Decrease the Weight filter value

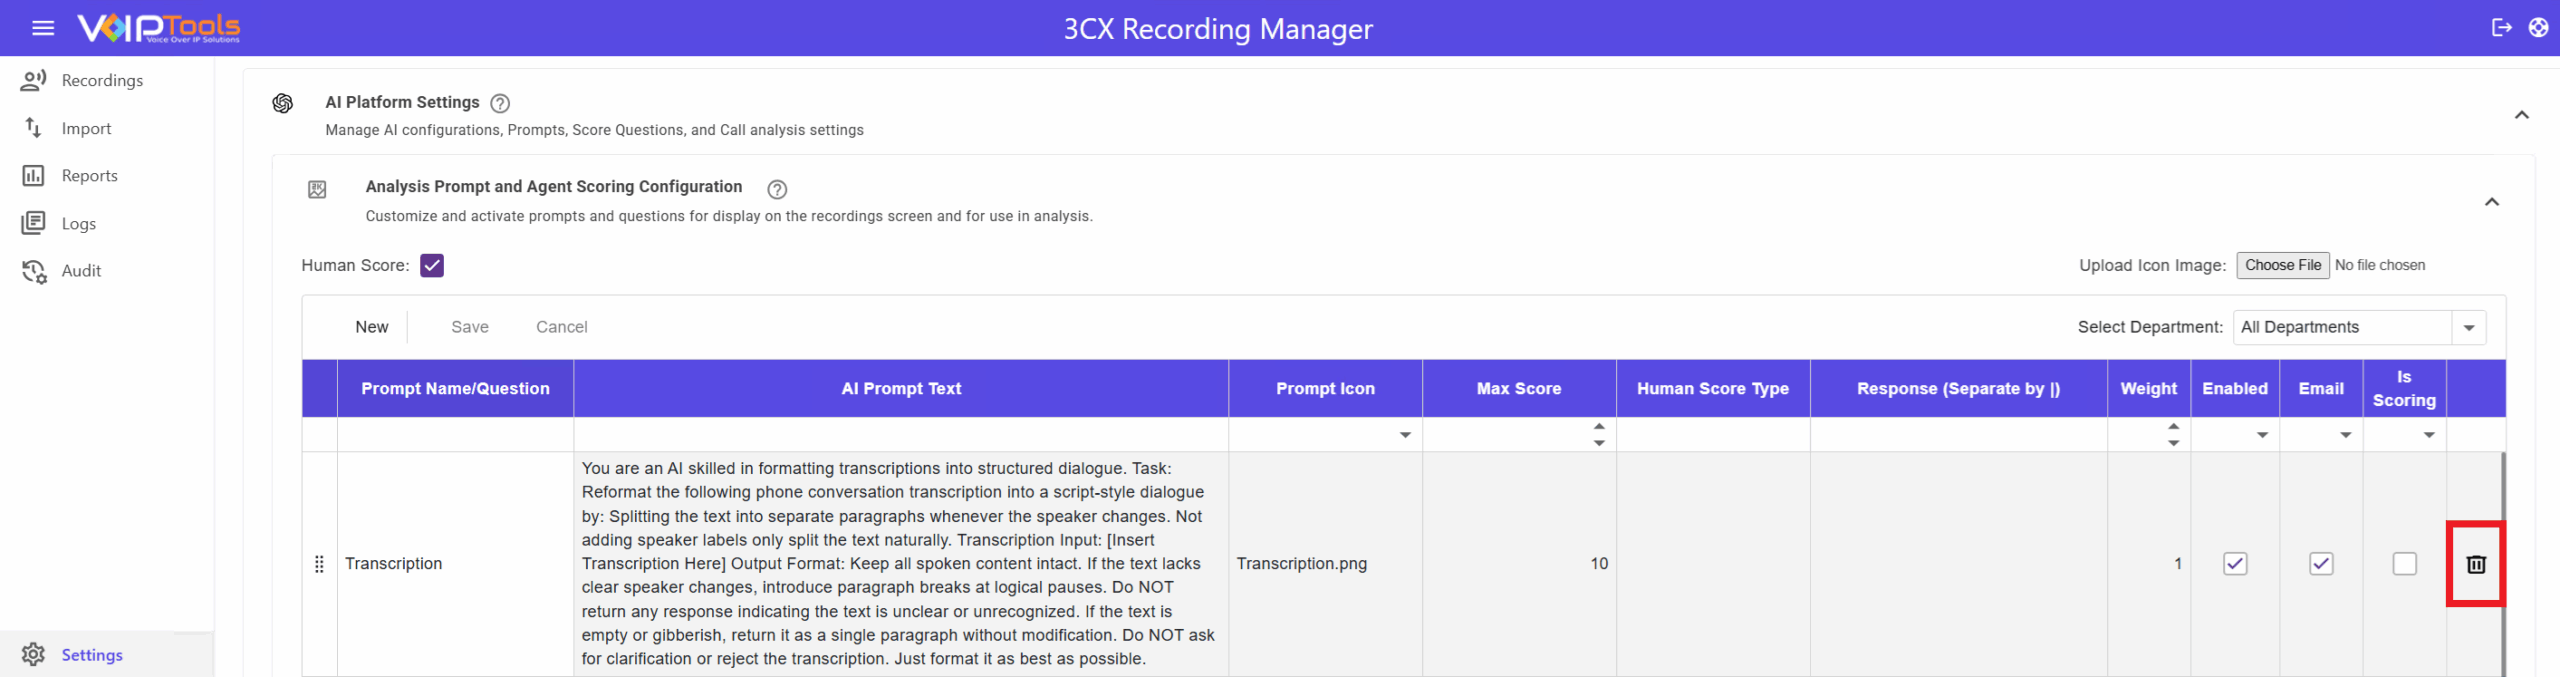[x=2173, y=443]
